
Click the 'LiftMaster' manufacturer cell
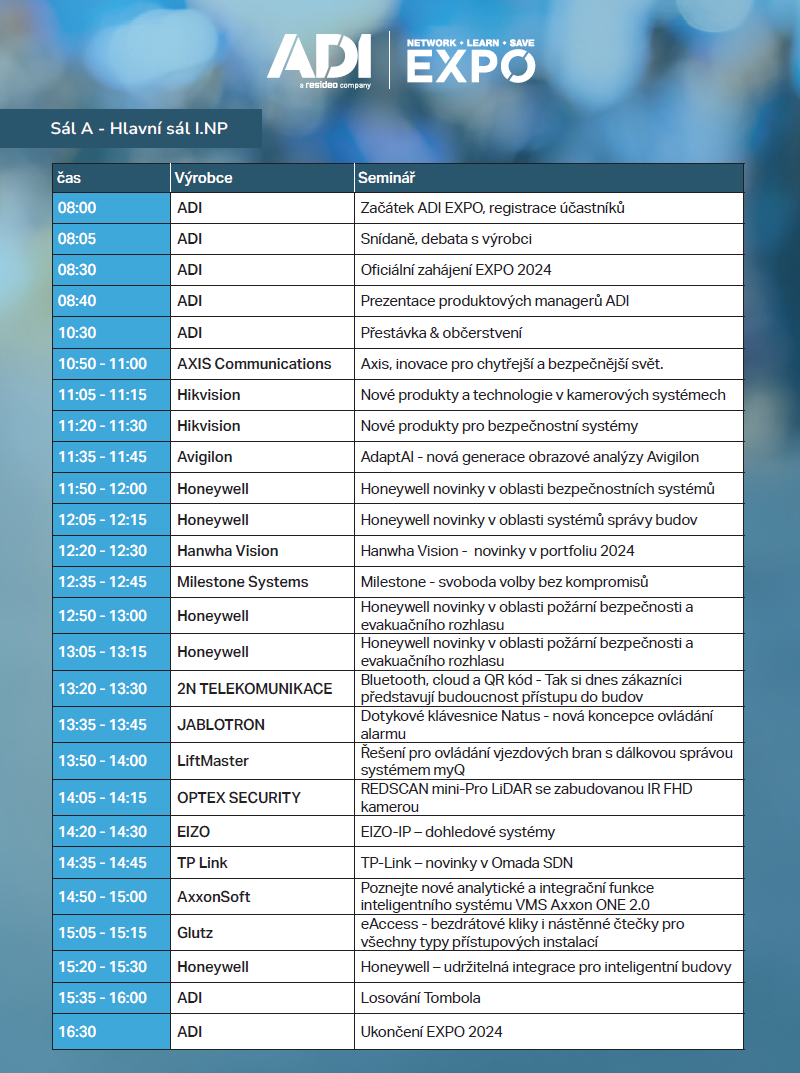[262, 761]
